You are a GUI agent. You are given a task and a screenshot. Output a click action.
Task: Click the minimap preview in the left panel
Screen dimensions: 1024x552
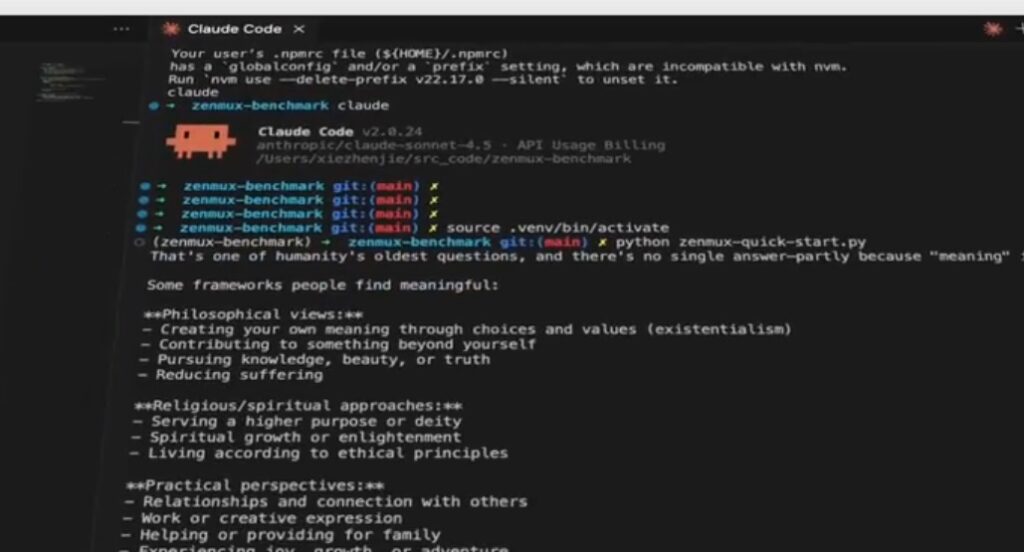pos(69,81)
